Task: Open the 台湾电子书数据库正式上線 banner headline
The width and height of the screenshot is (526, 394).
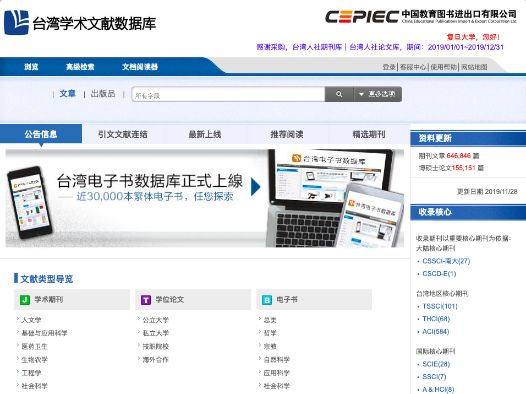Action: 150,181
